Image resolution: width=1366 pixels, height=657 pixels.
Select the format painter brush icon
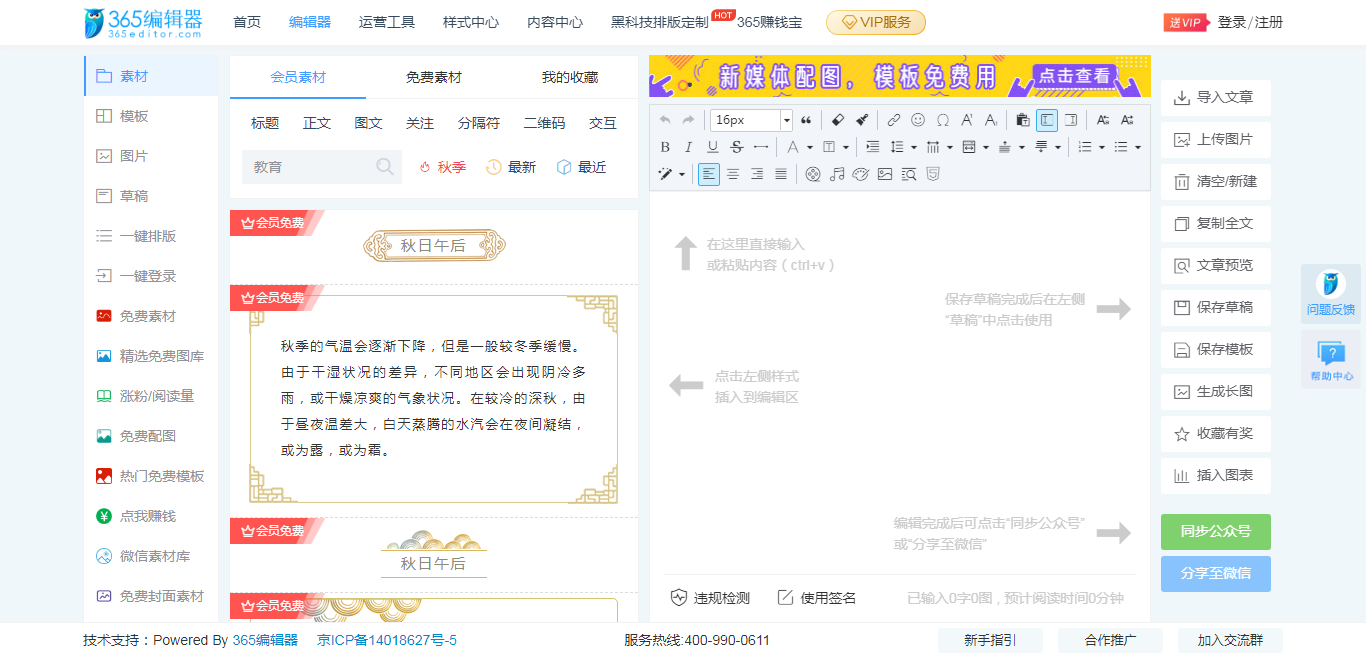tap(862, 120)
